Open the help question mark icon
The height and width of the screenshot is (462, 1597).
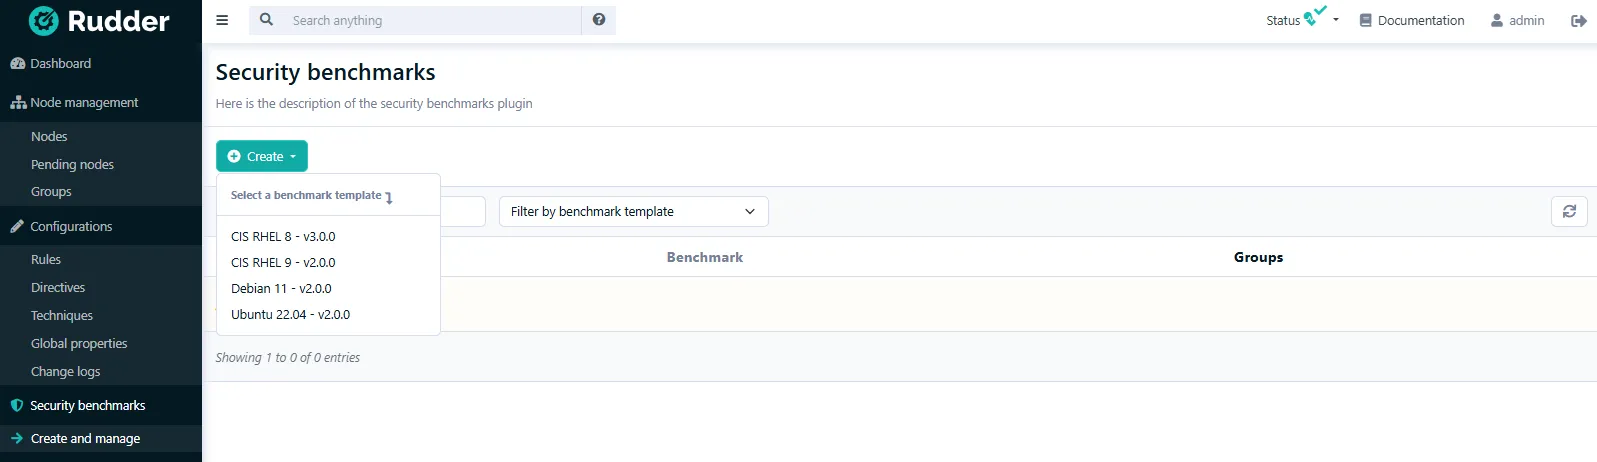coord(599,20)
